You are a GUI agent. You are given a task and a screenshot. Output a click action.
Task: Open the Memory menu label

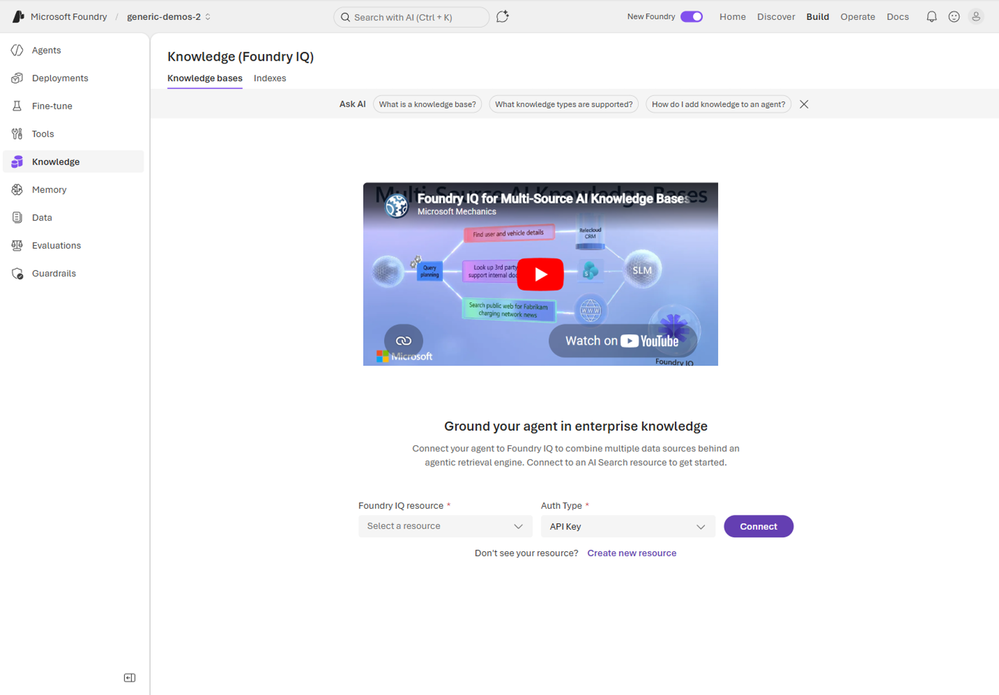49,190
